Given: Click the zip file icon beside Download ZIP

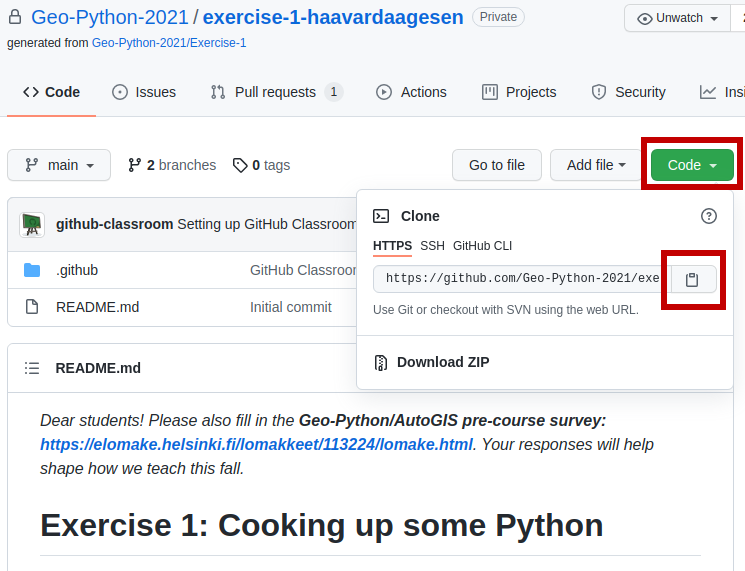Looking at the screenshot, I should 381,362.
